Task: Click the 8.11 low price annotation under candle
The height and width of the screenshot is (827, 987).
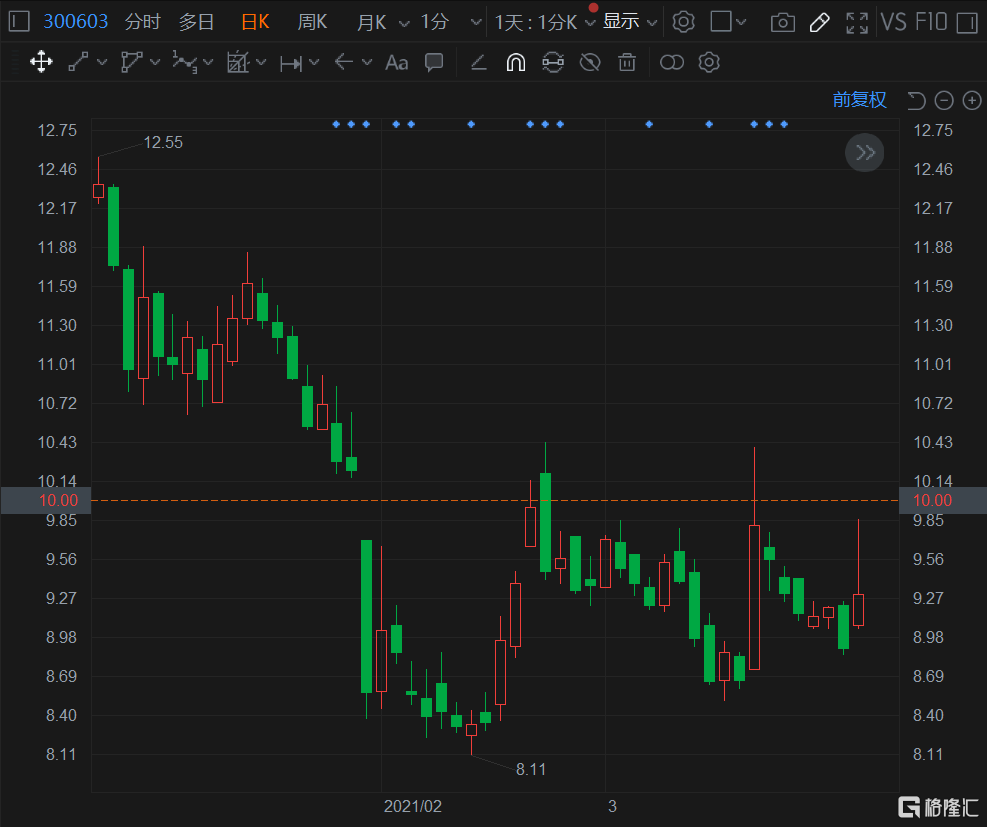Action: tap(531, 769)
